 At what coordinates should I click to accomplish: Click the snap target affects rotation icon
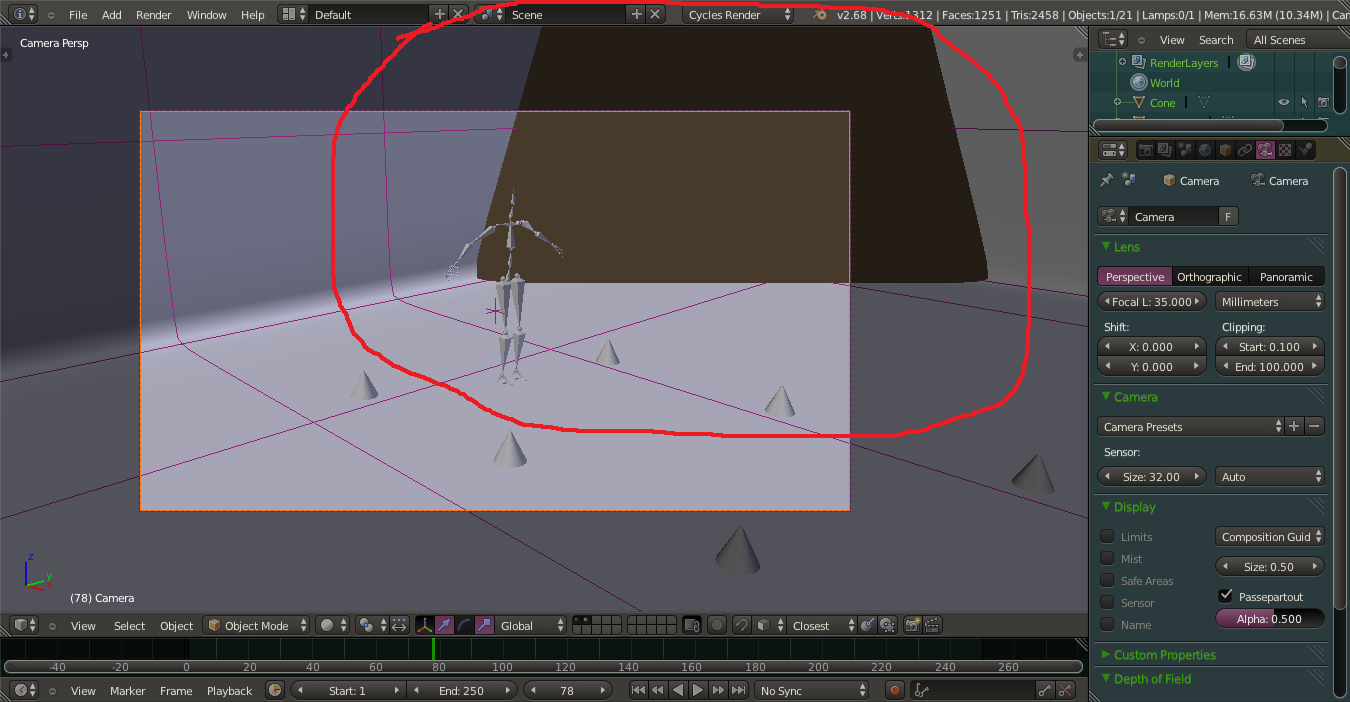pyautogui.click(x=867, y=625)
